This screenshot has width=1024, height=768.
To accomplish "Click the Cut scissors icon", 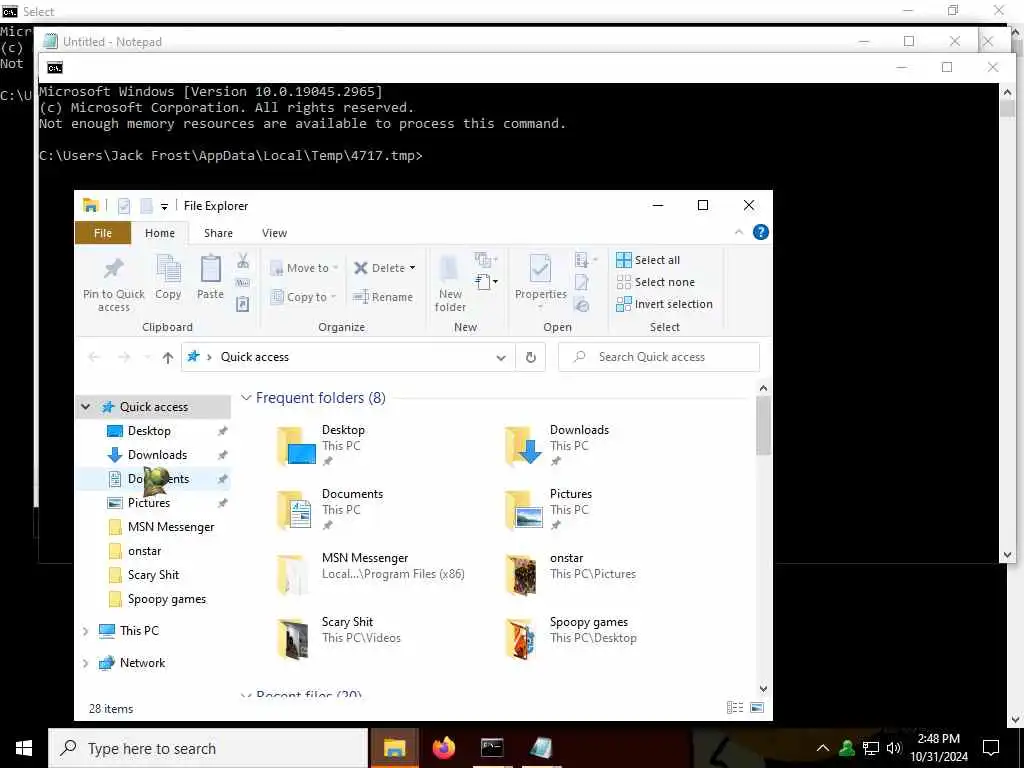I will [243, 261].
